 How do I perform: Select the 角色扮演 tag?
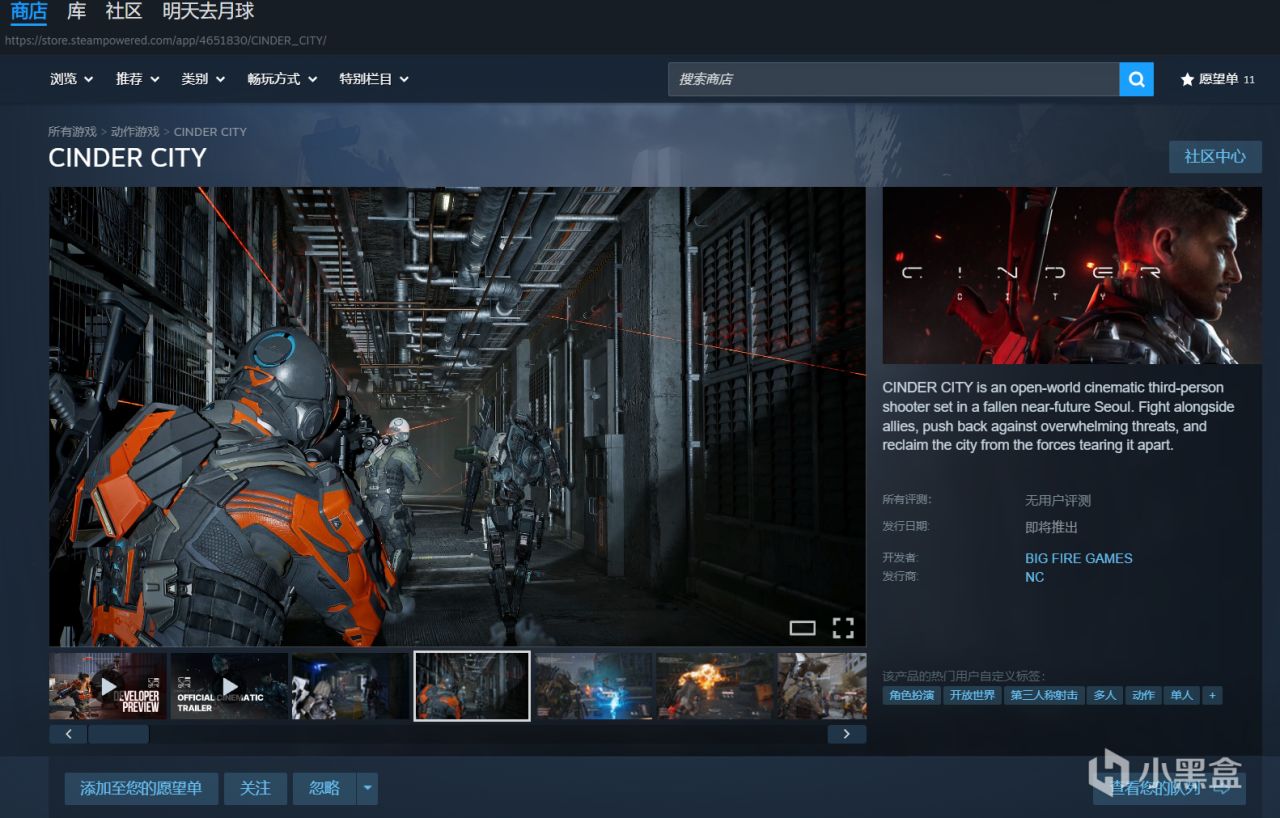click(911, 695)
